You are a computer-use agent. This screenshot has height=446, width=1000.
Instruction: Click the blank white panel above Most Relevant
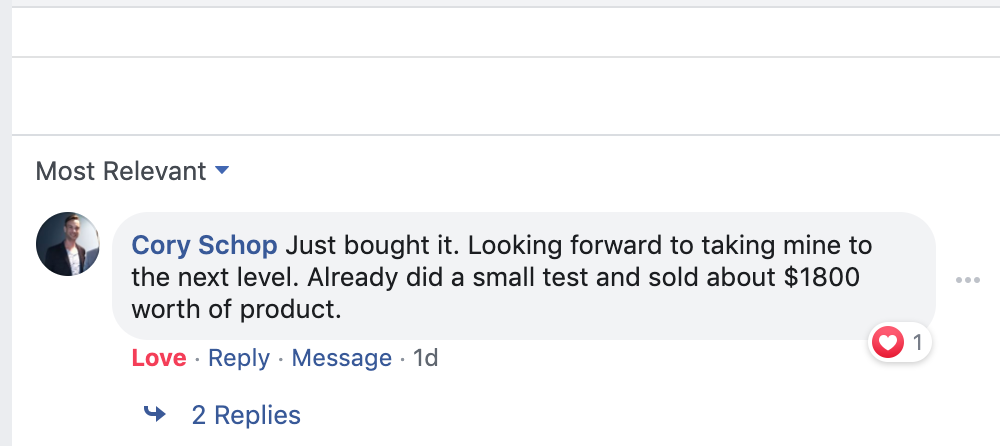[x=500, y=96]
